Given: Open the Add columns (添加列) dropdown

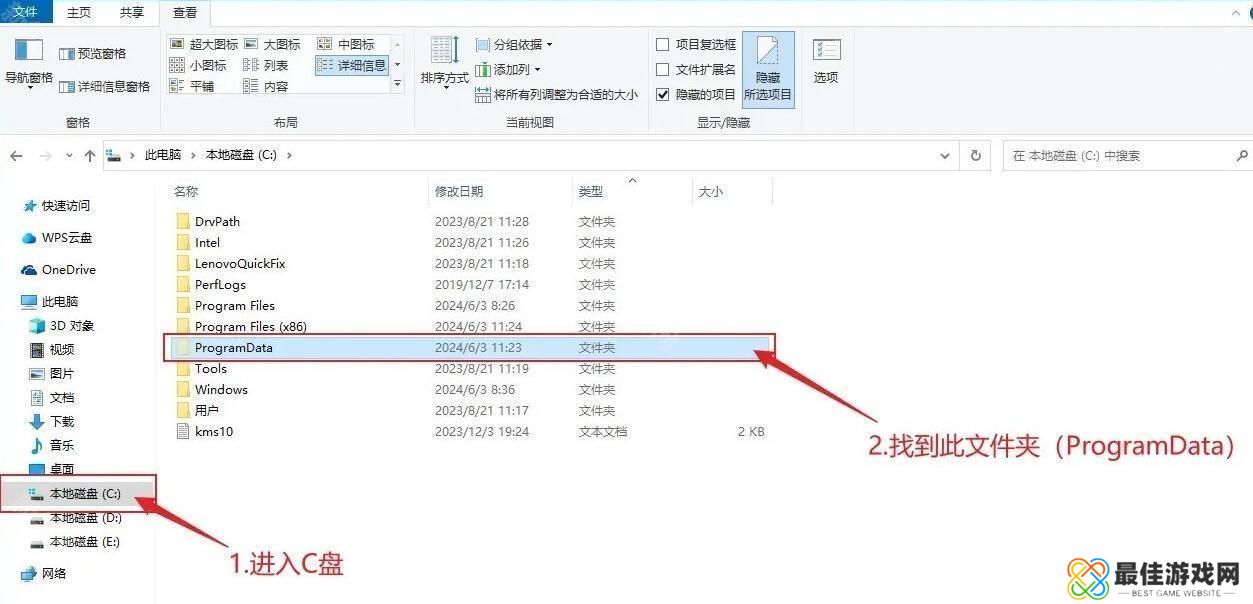Looking at the screenshot, I should tap(509, 70).
